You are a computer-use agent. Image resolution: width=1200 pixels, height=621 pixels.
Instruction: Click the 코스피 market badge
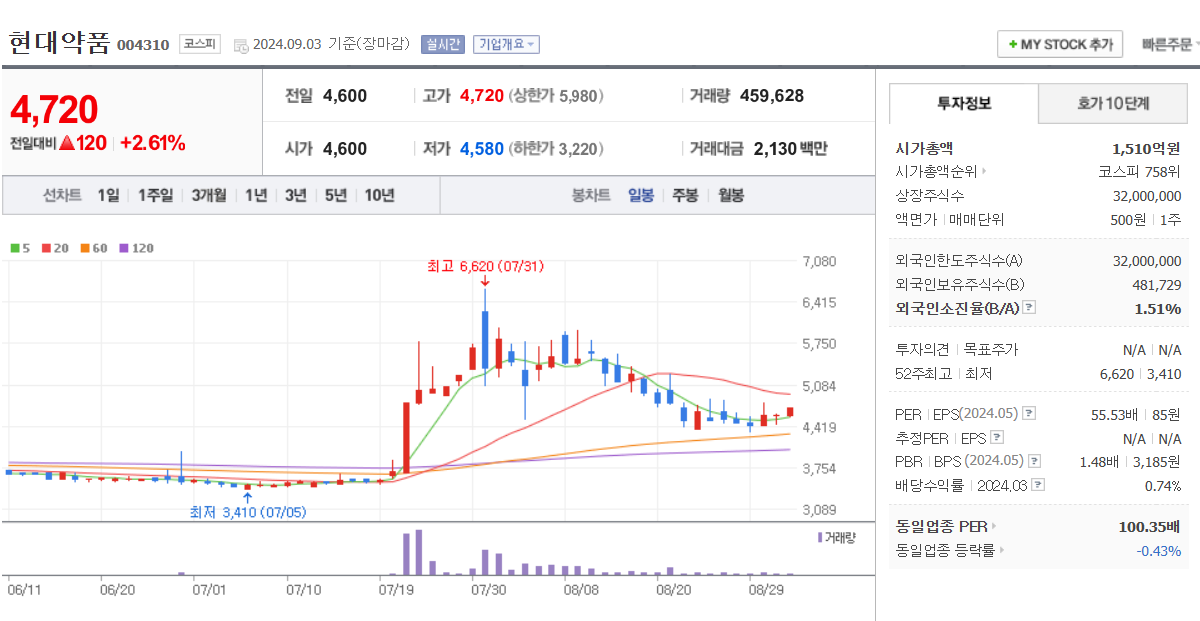coord(200,44)
